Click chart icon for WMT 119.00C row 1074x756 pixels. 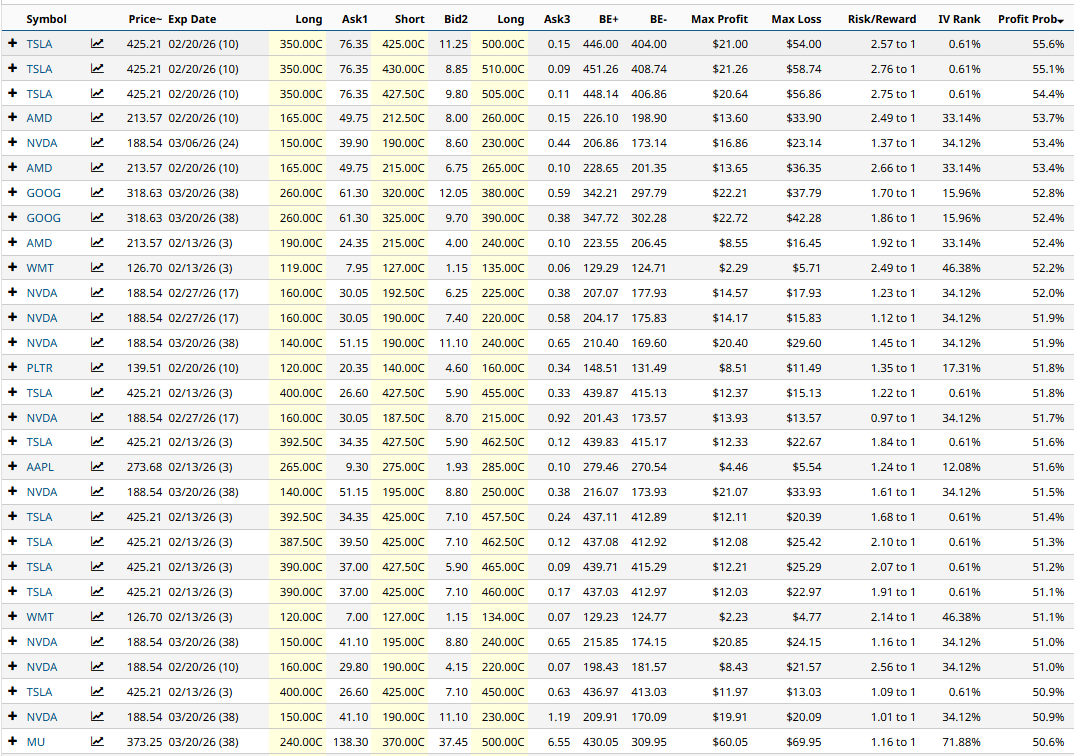point(97,268)
